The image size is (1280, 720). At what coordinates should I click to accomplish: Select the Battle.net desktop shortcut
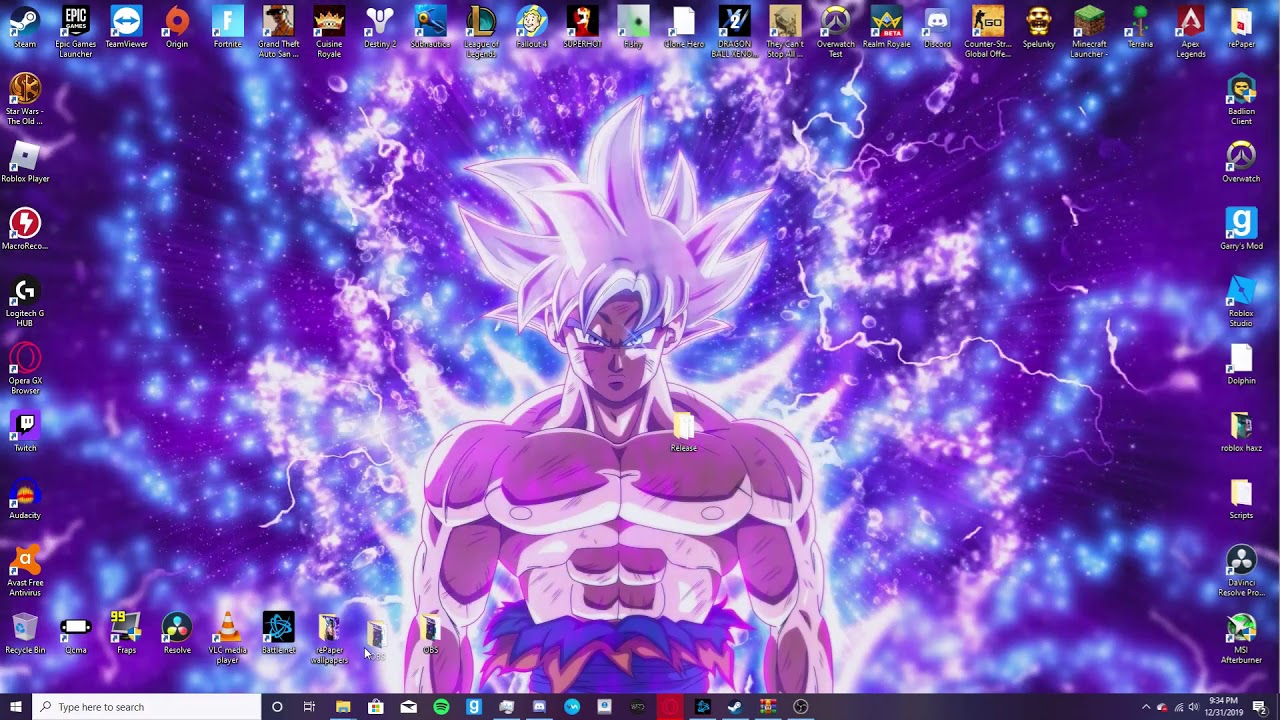(279, 633)
